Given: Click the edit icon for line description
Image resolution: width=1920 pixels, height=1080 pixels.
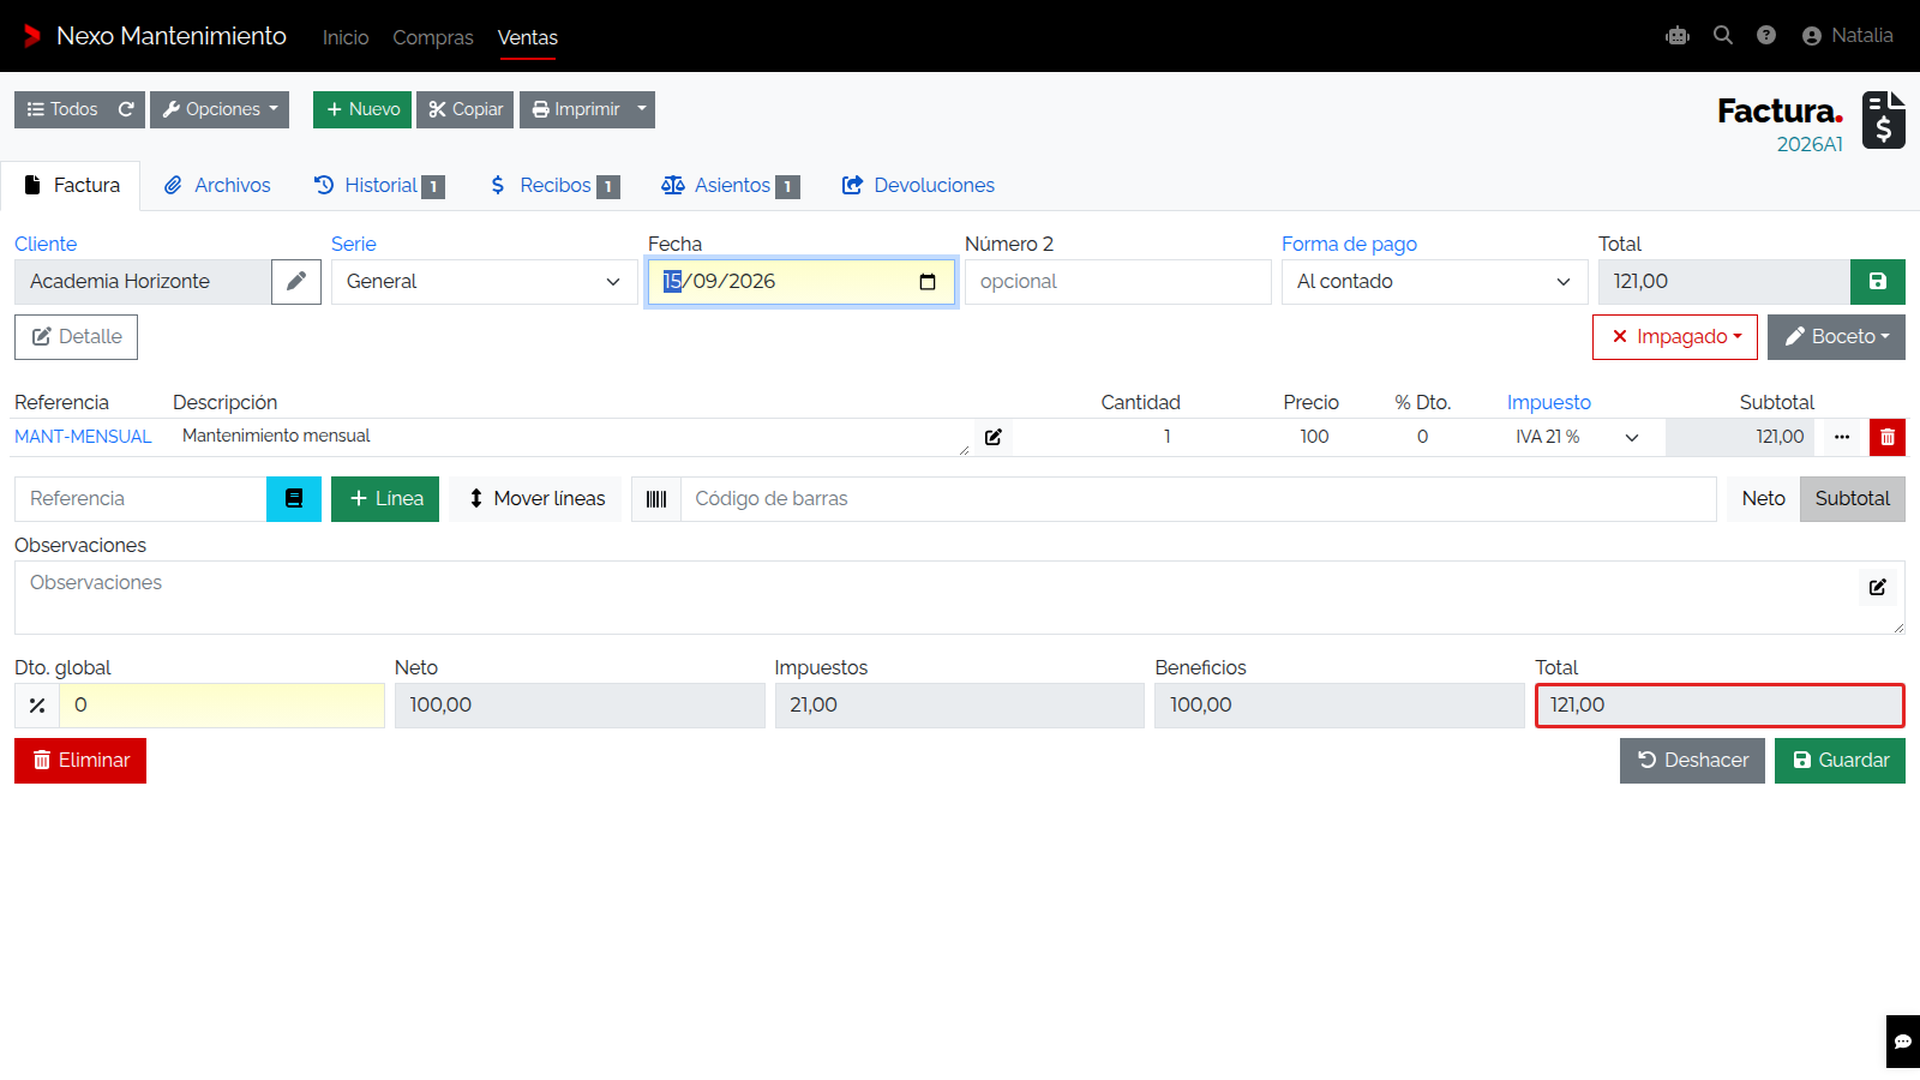Looking at the screenshot, I should coord(993,437).
